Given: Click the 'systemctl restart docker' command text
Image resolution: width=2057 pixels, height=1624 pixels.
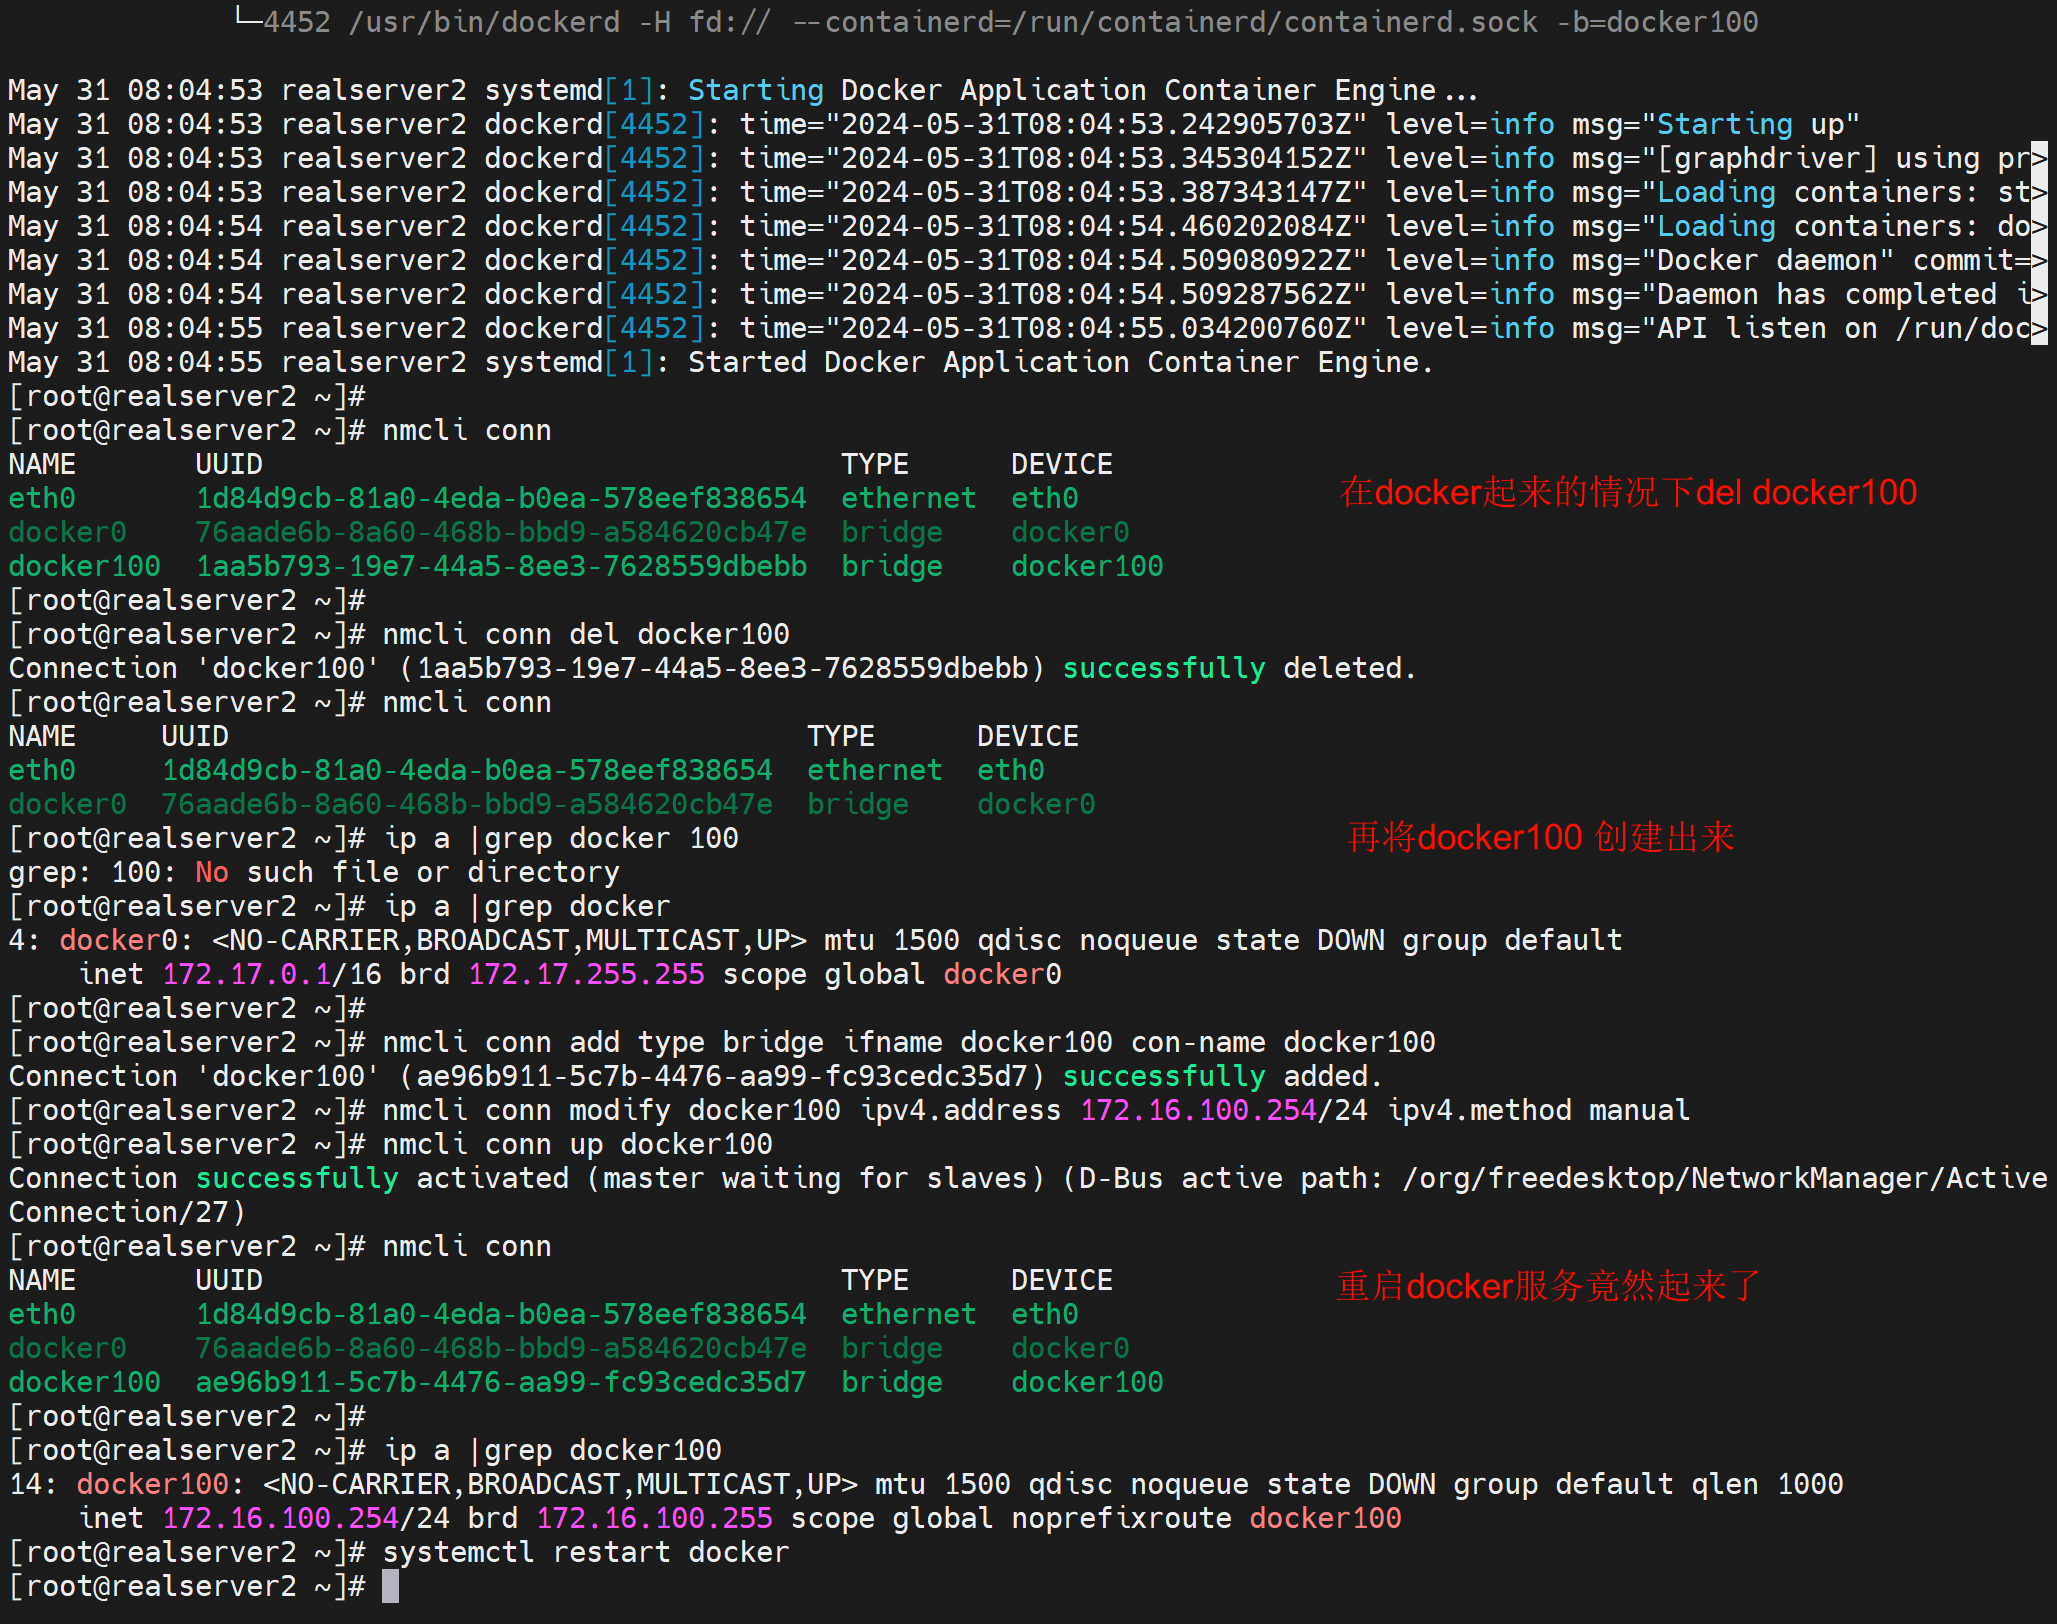Looking at the screenshot, I should pyautogui.click(x=586, y=1553).
